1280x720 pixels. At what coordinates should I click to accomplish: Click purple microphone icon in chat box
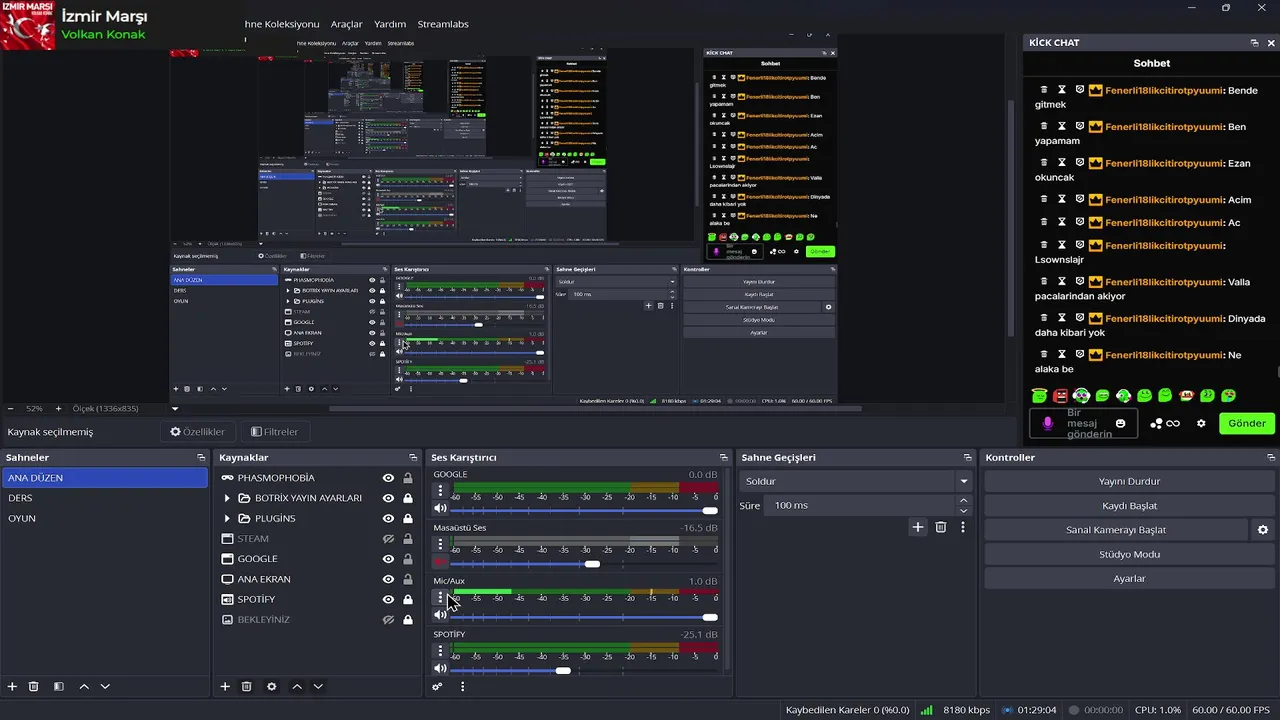tap(1048, 423)
